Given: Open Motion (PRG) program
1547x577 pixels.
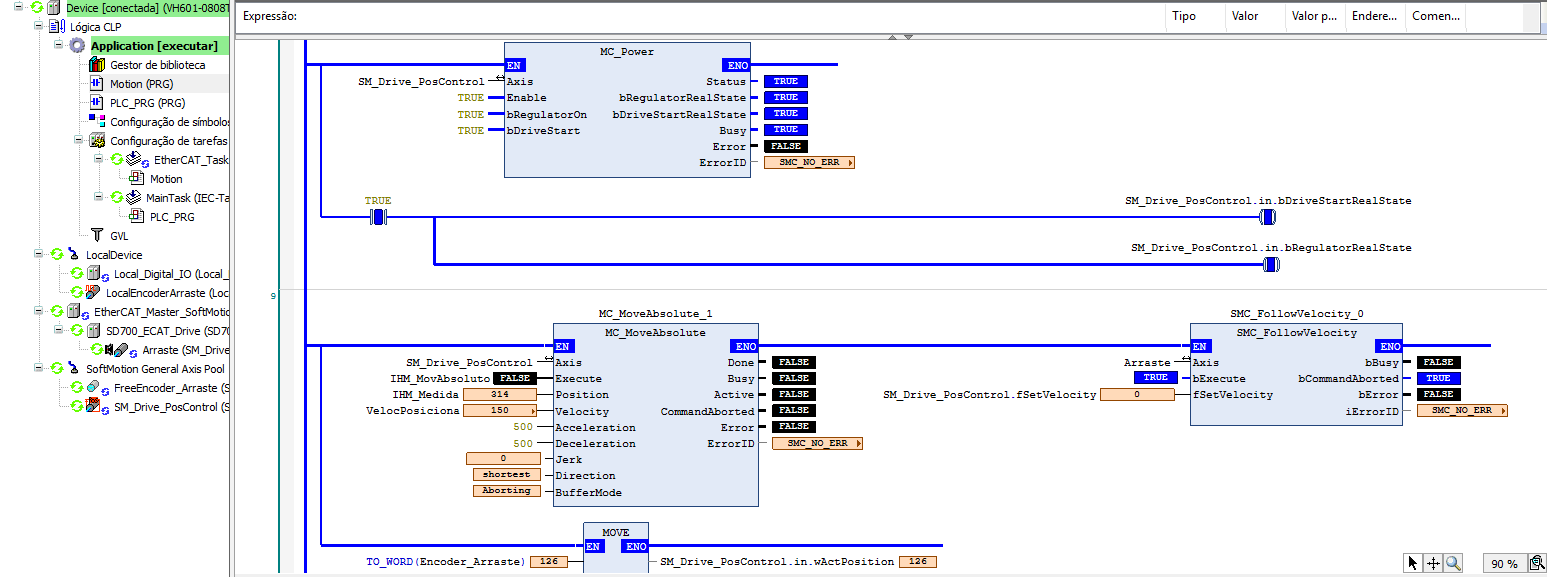Looking at the screenshot, I should [141, 84].
